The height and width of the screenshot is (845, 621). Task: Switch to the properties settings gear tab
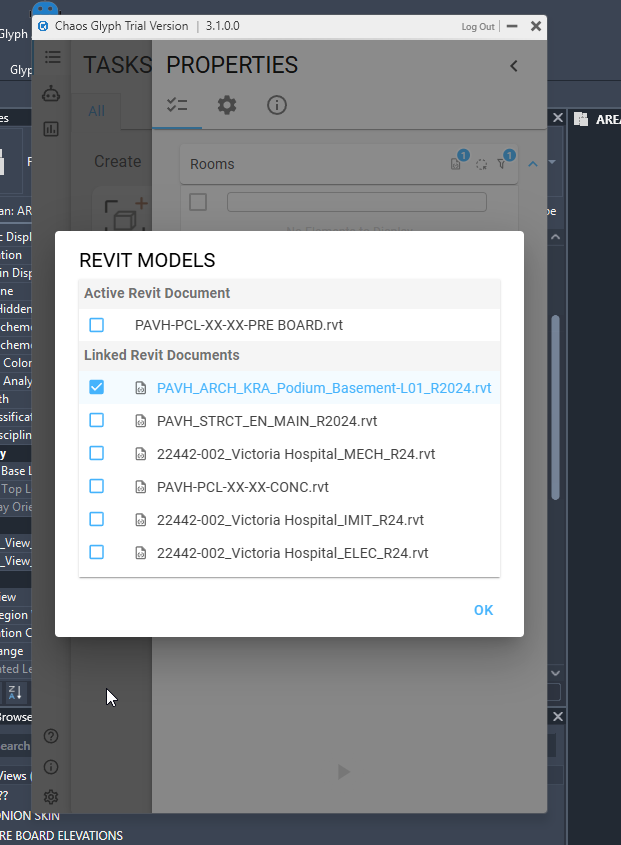point(227,105)
